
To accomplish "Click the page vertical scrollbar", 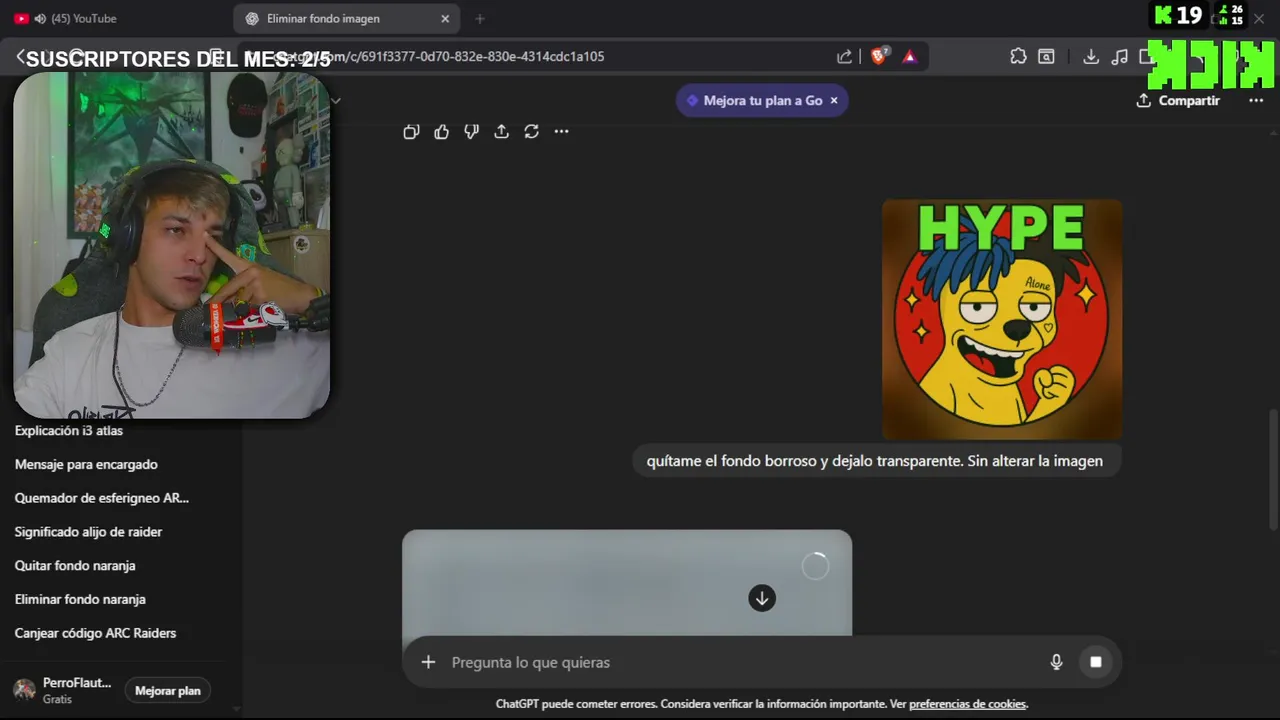I will point(1273,470).
